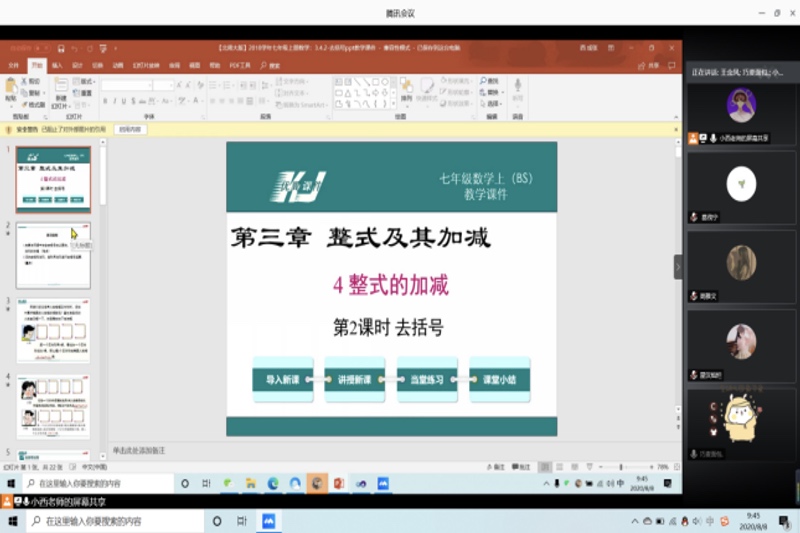Click the Save icon in quick access toolbar
The image size is (800, 533).
click(x=61, y=48)
